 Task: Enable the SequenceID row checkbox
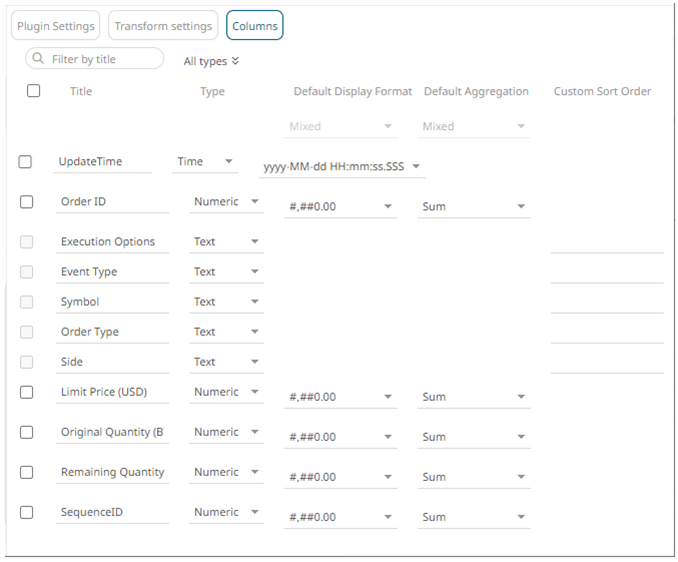(26, 512)
